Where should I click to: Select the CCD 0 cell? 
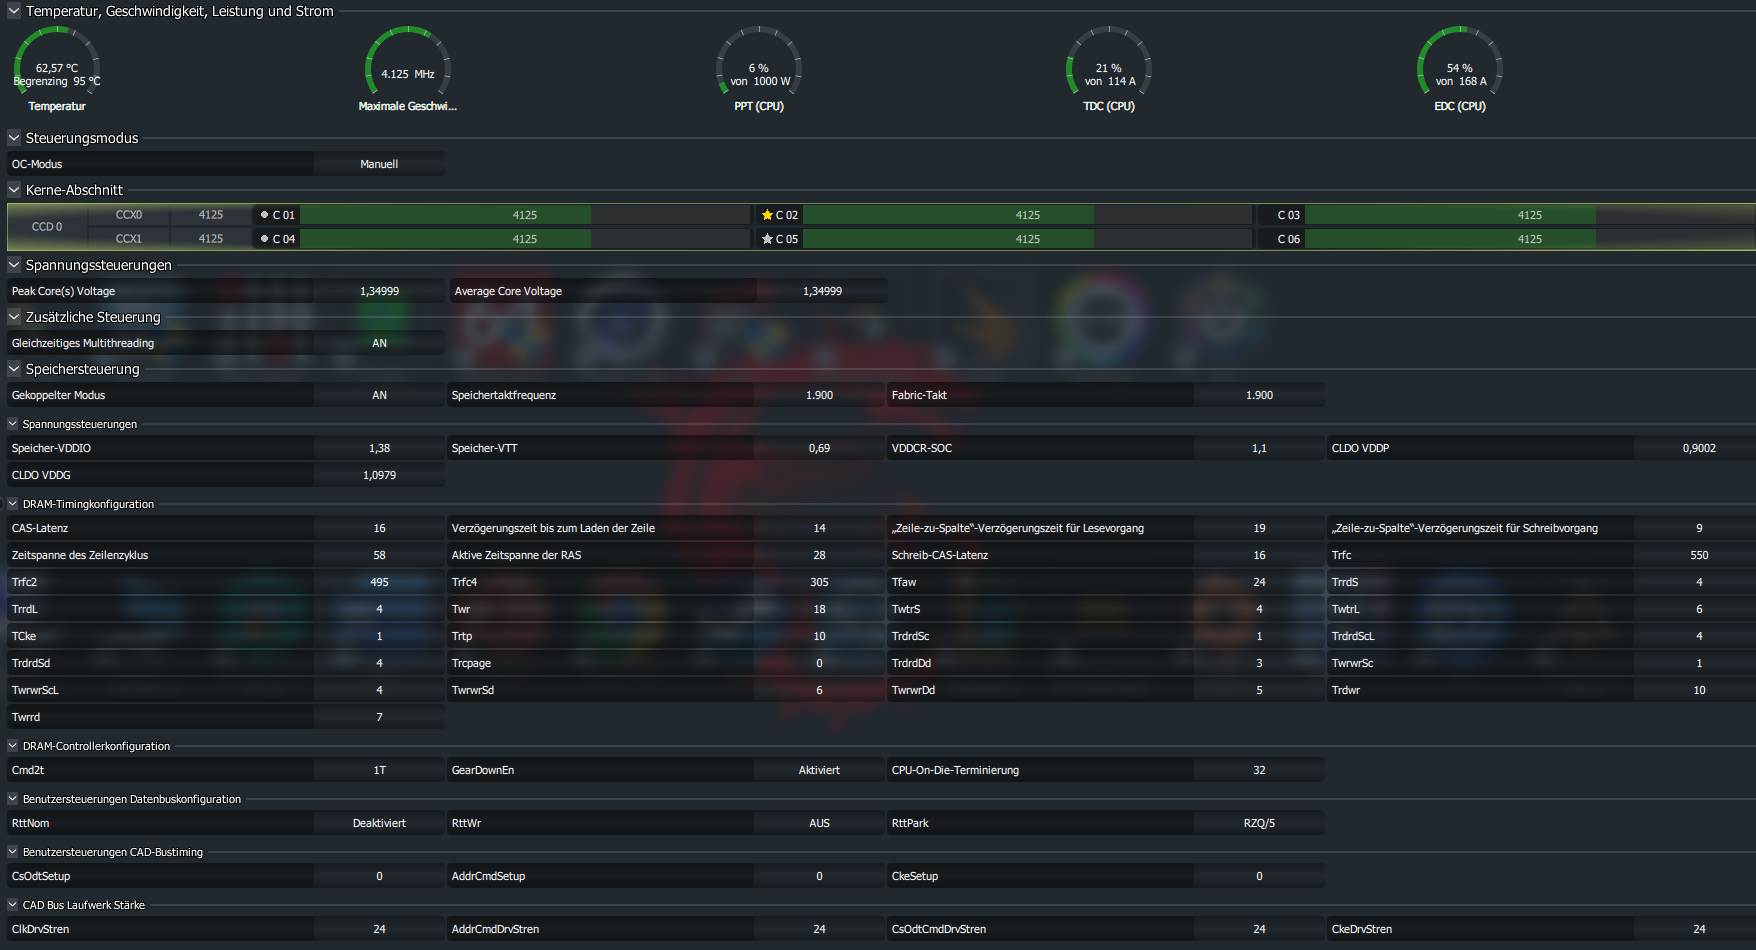click(x=47, y=227)
